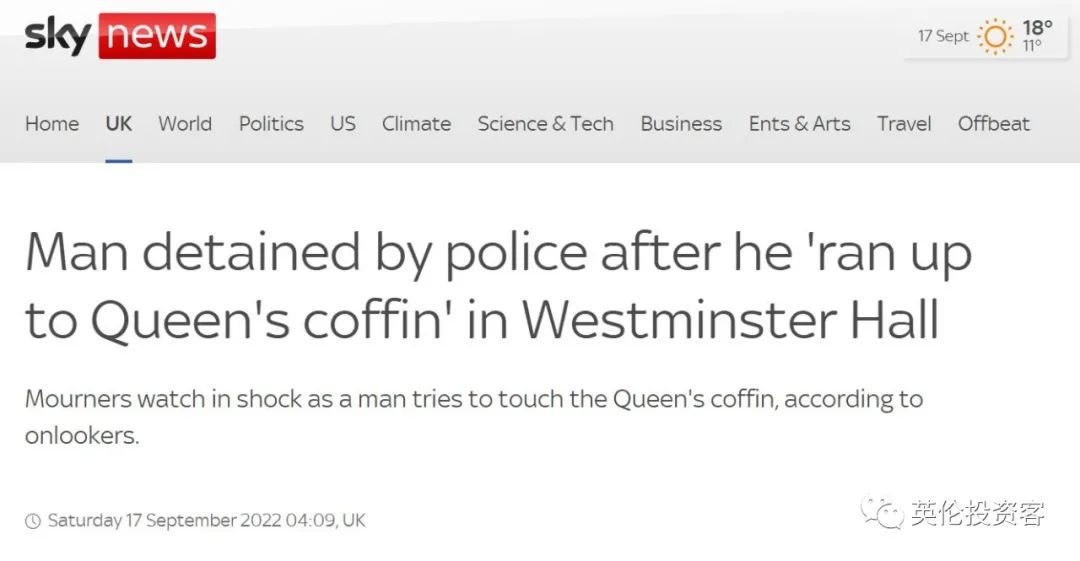The image size is (1080, 561).
Task: Click the clock icon beside publish date
Action: [x=32, y=521]
